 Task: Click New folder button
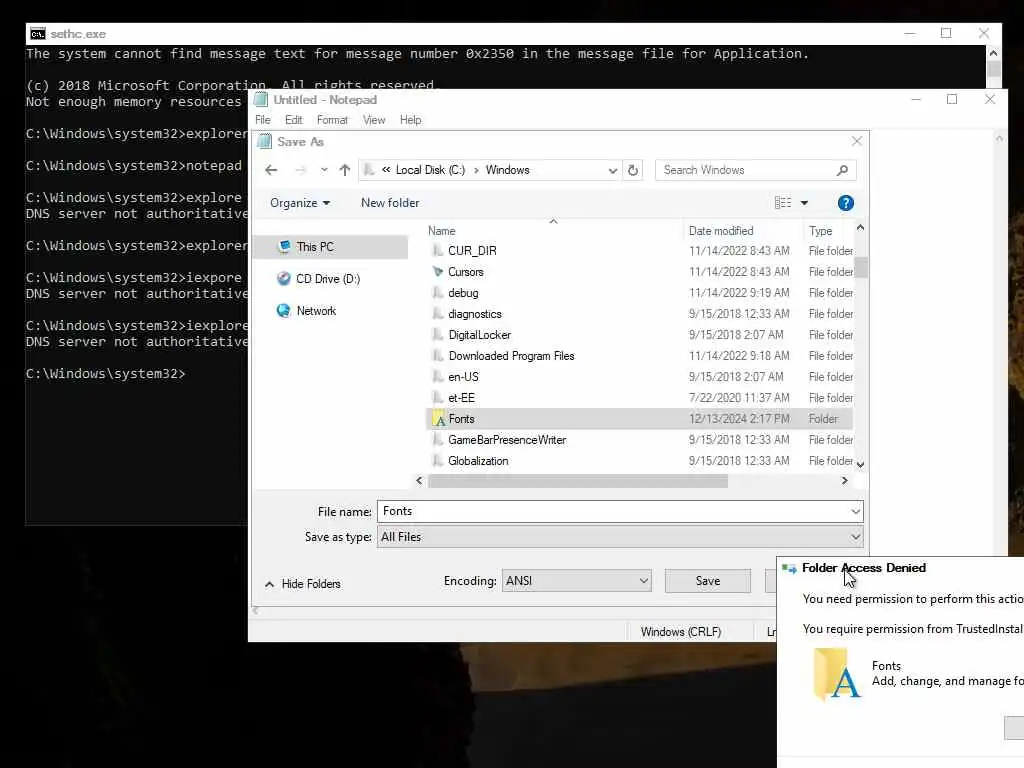(390, 203)
